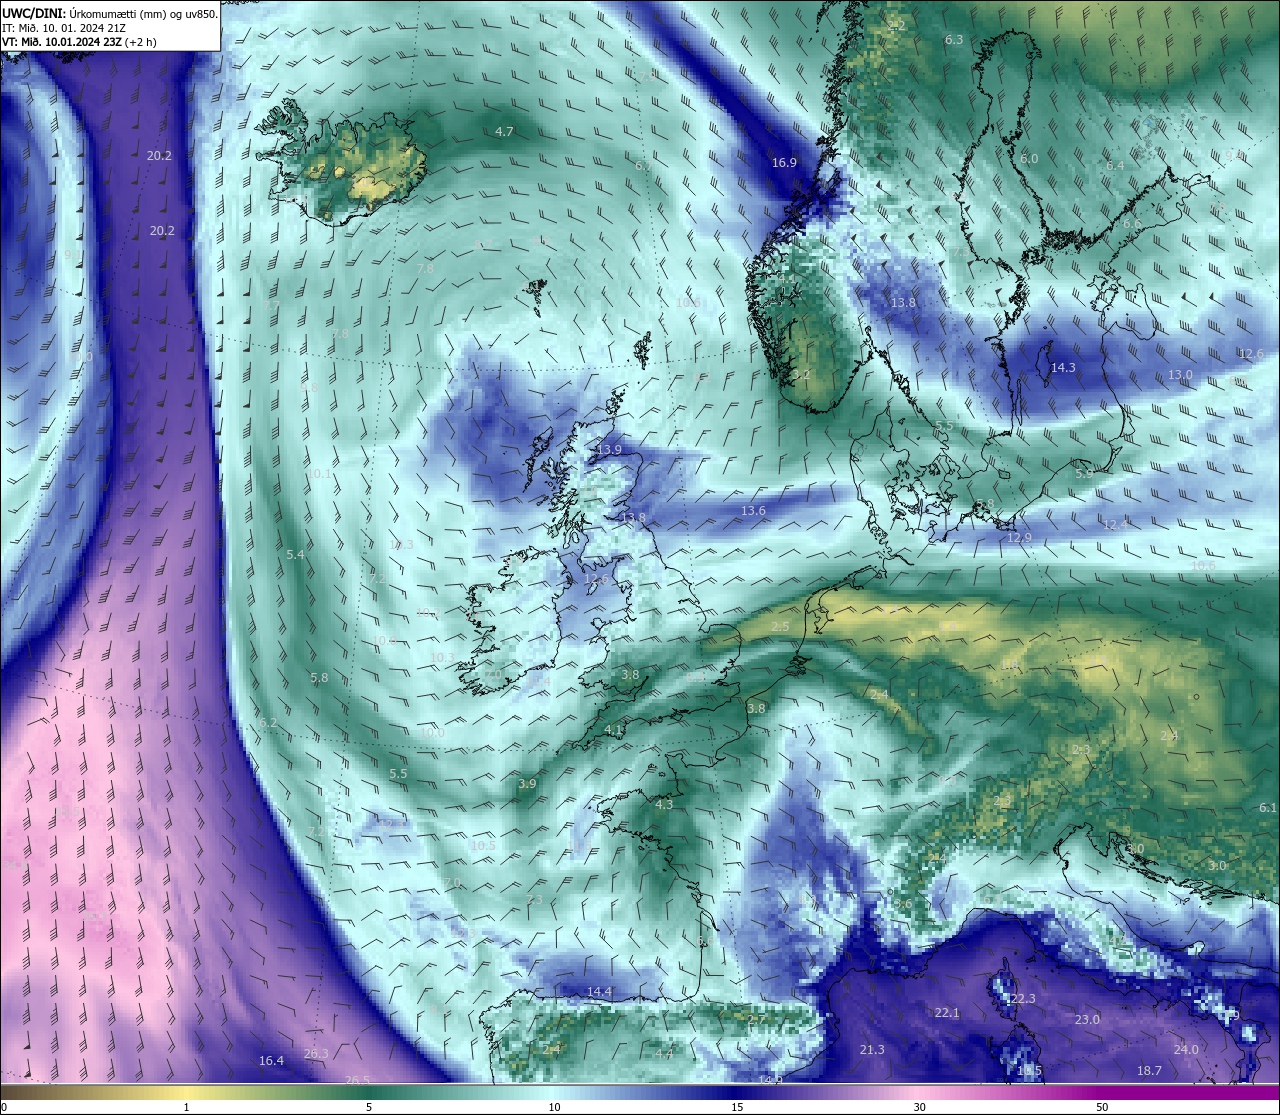
Task: Click the 'UWC/DINI: Úrkomumætti (mm) og uv850.' title
Action: (110, 13)
